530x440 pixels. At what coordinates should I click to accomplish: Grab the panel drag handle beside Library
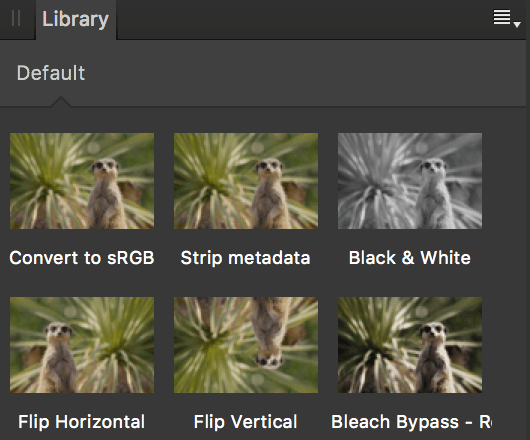point(16,18)
